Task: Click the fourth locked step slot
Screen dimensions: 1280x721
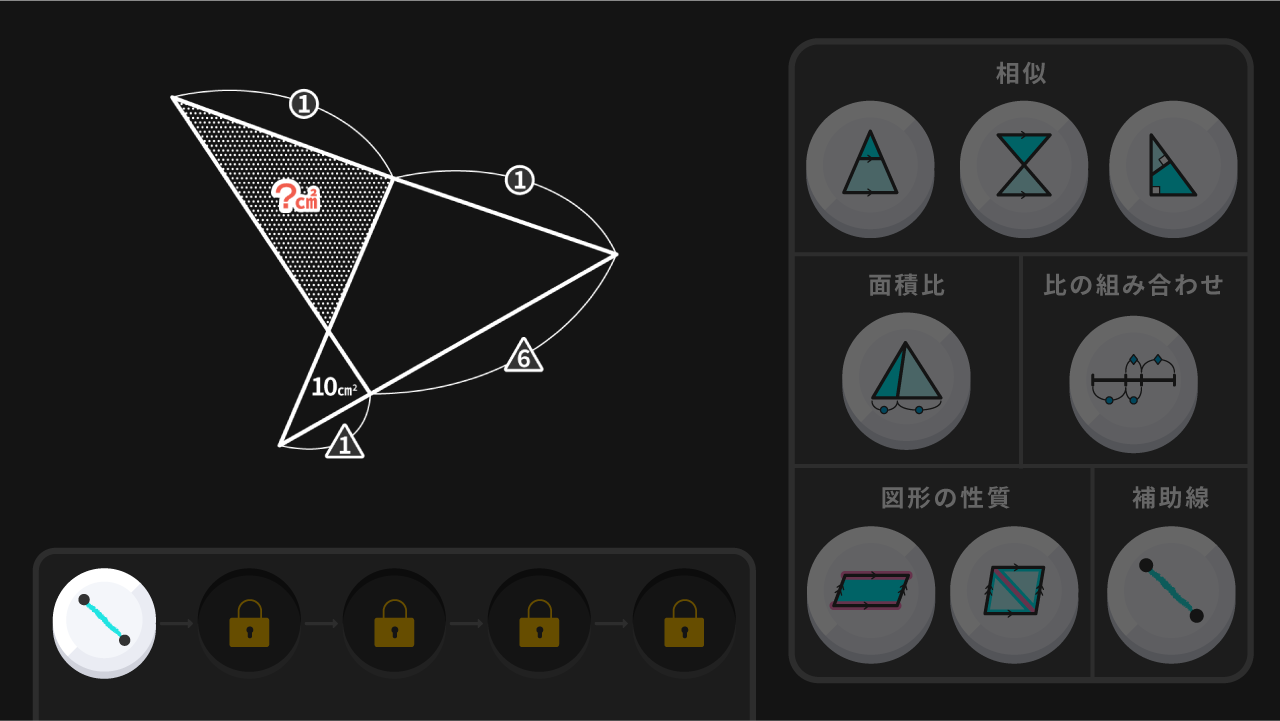Action: pos(539,623)
